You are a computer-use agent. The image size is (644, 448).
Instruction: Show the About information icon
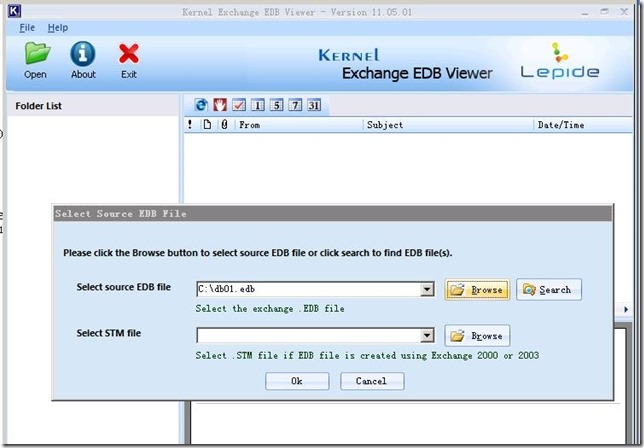pos(83,60)
